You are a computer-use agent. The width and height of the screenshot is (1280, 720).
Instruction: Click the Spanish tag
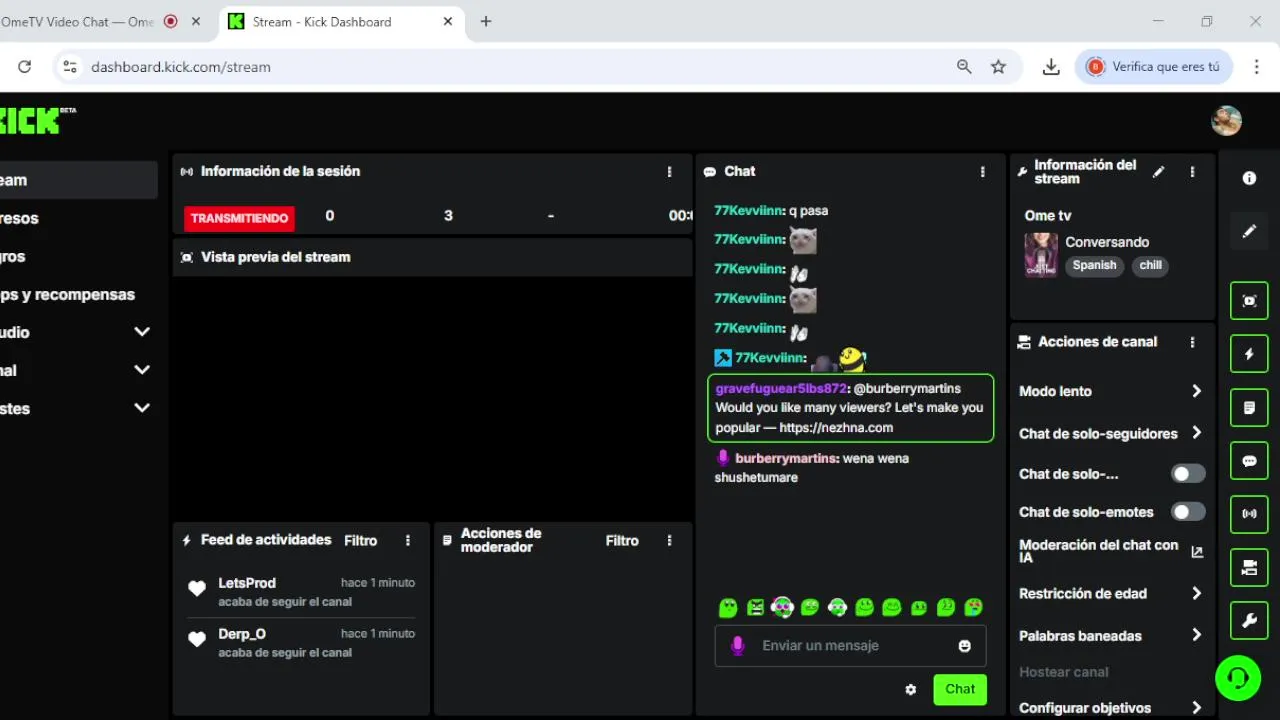(1095, 265)
